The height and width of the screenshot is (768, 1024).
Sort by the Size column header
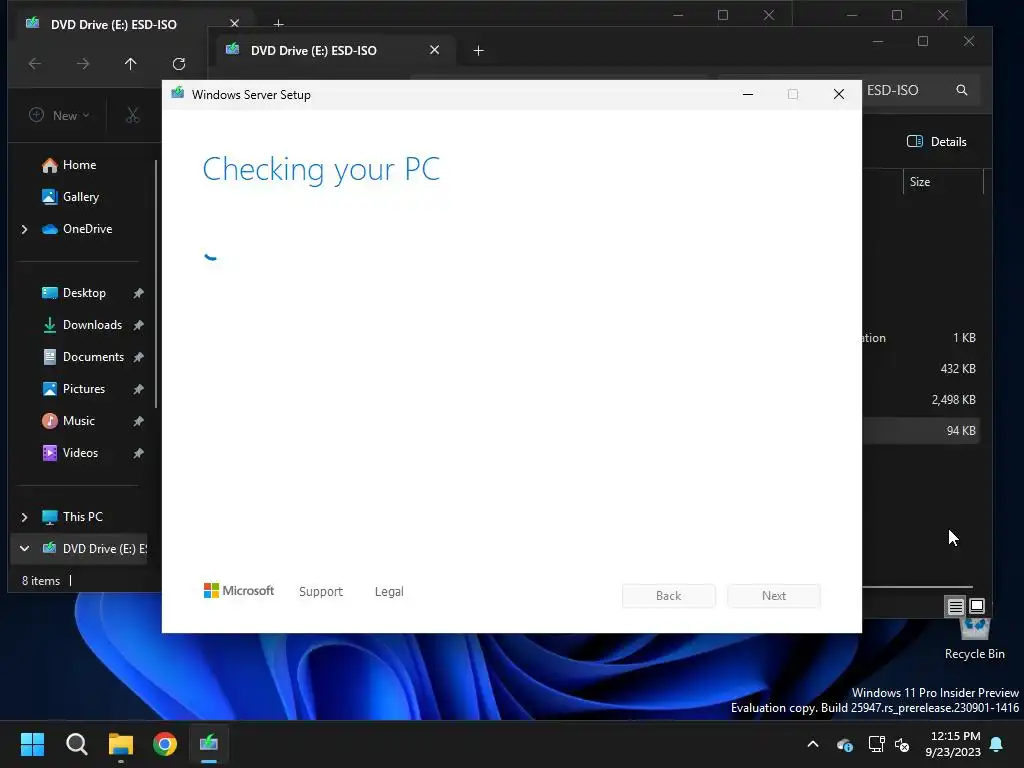click(942, 182)
